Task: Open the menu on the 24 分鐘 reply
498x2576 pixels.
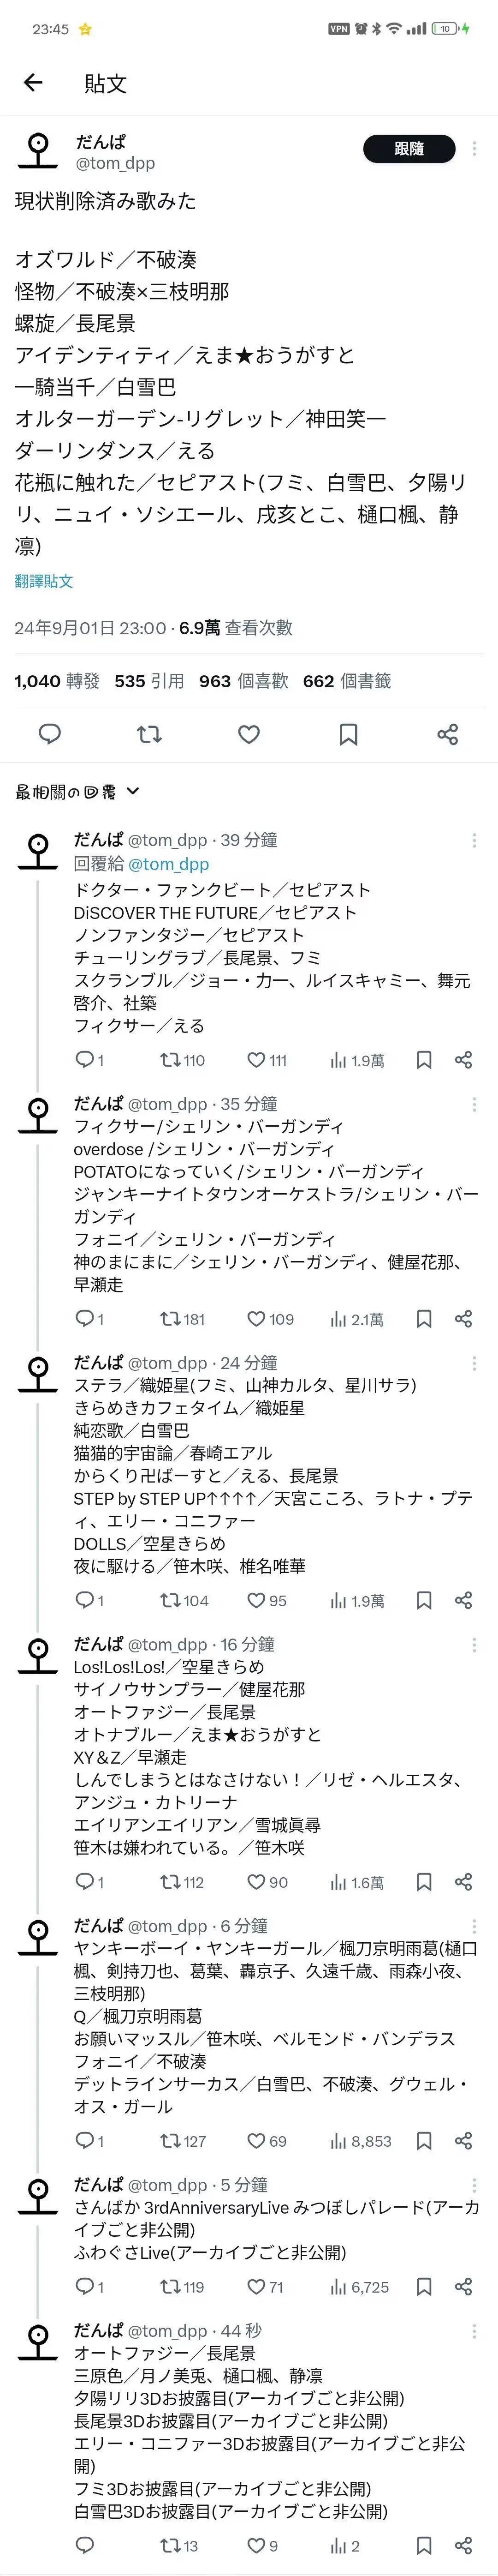Action: pyautogui.click(x=474, y=1363)
